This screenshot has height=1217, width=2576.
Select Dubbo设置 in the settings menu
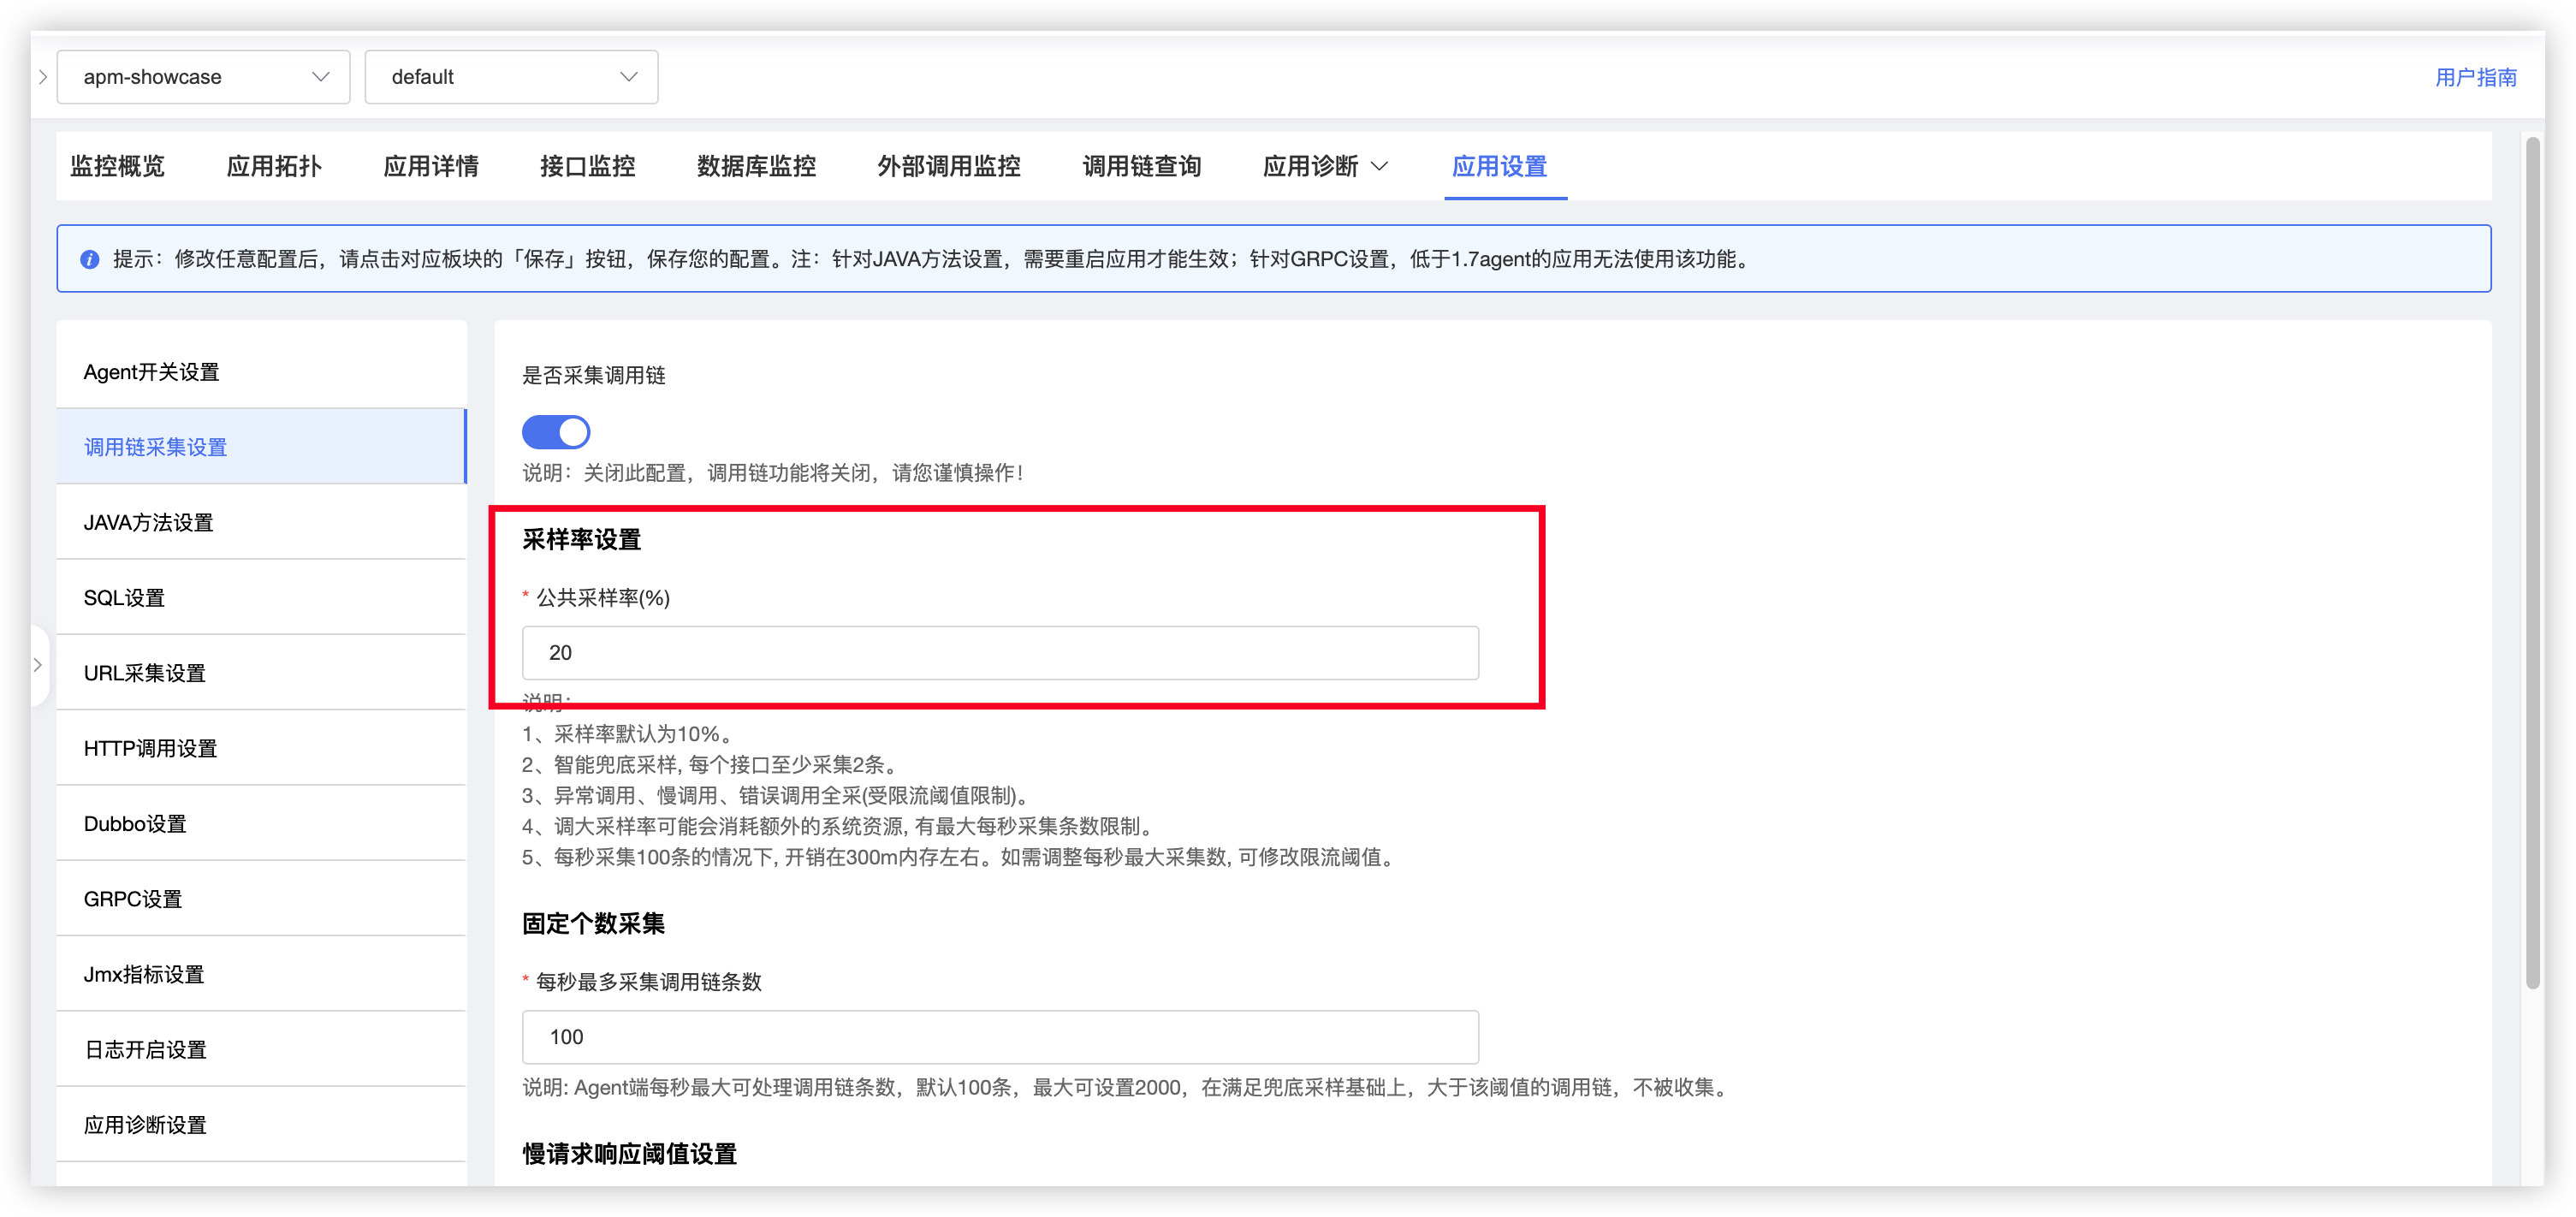click(262, 824)
